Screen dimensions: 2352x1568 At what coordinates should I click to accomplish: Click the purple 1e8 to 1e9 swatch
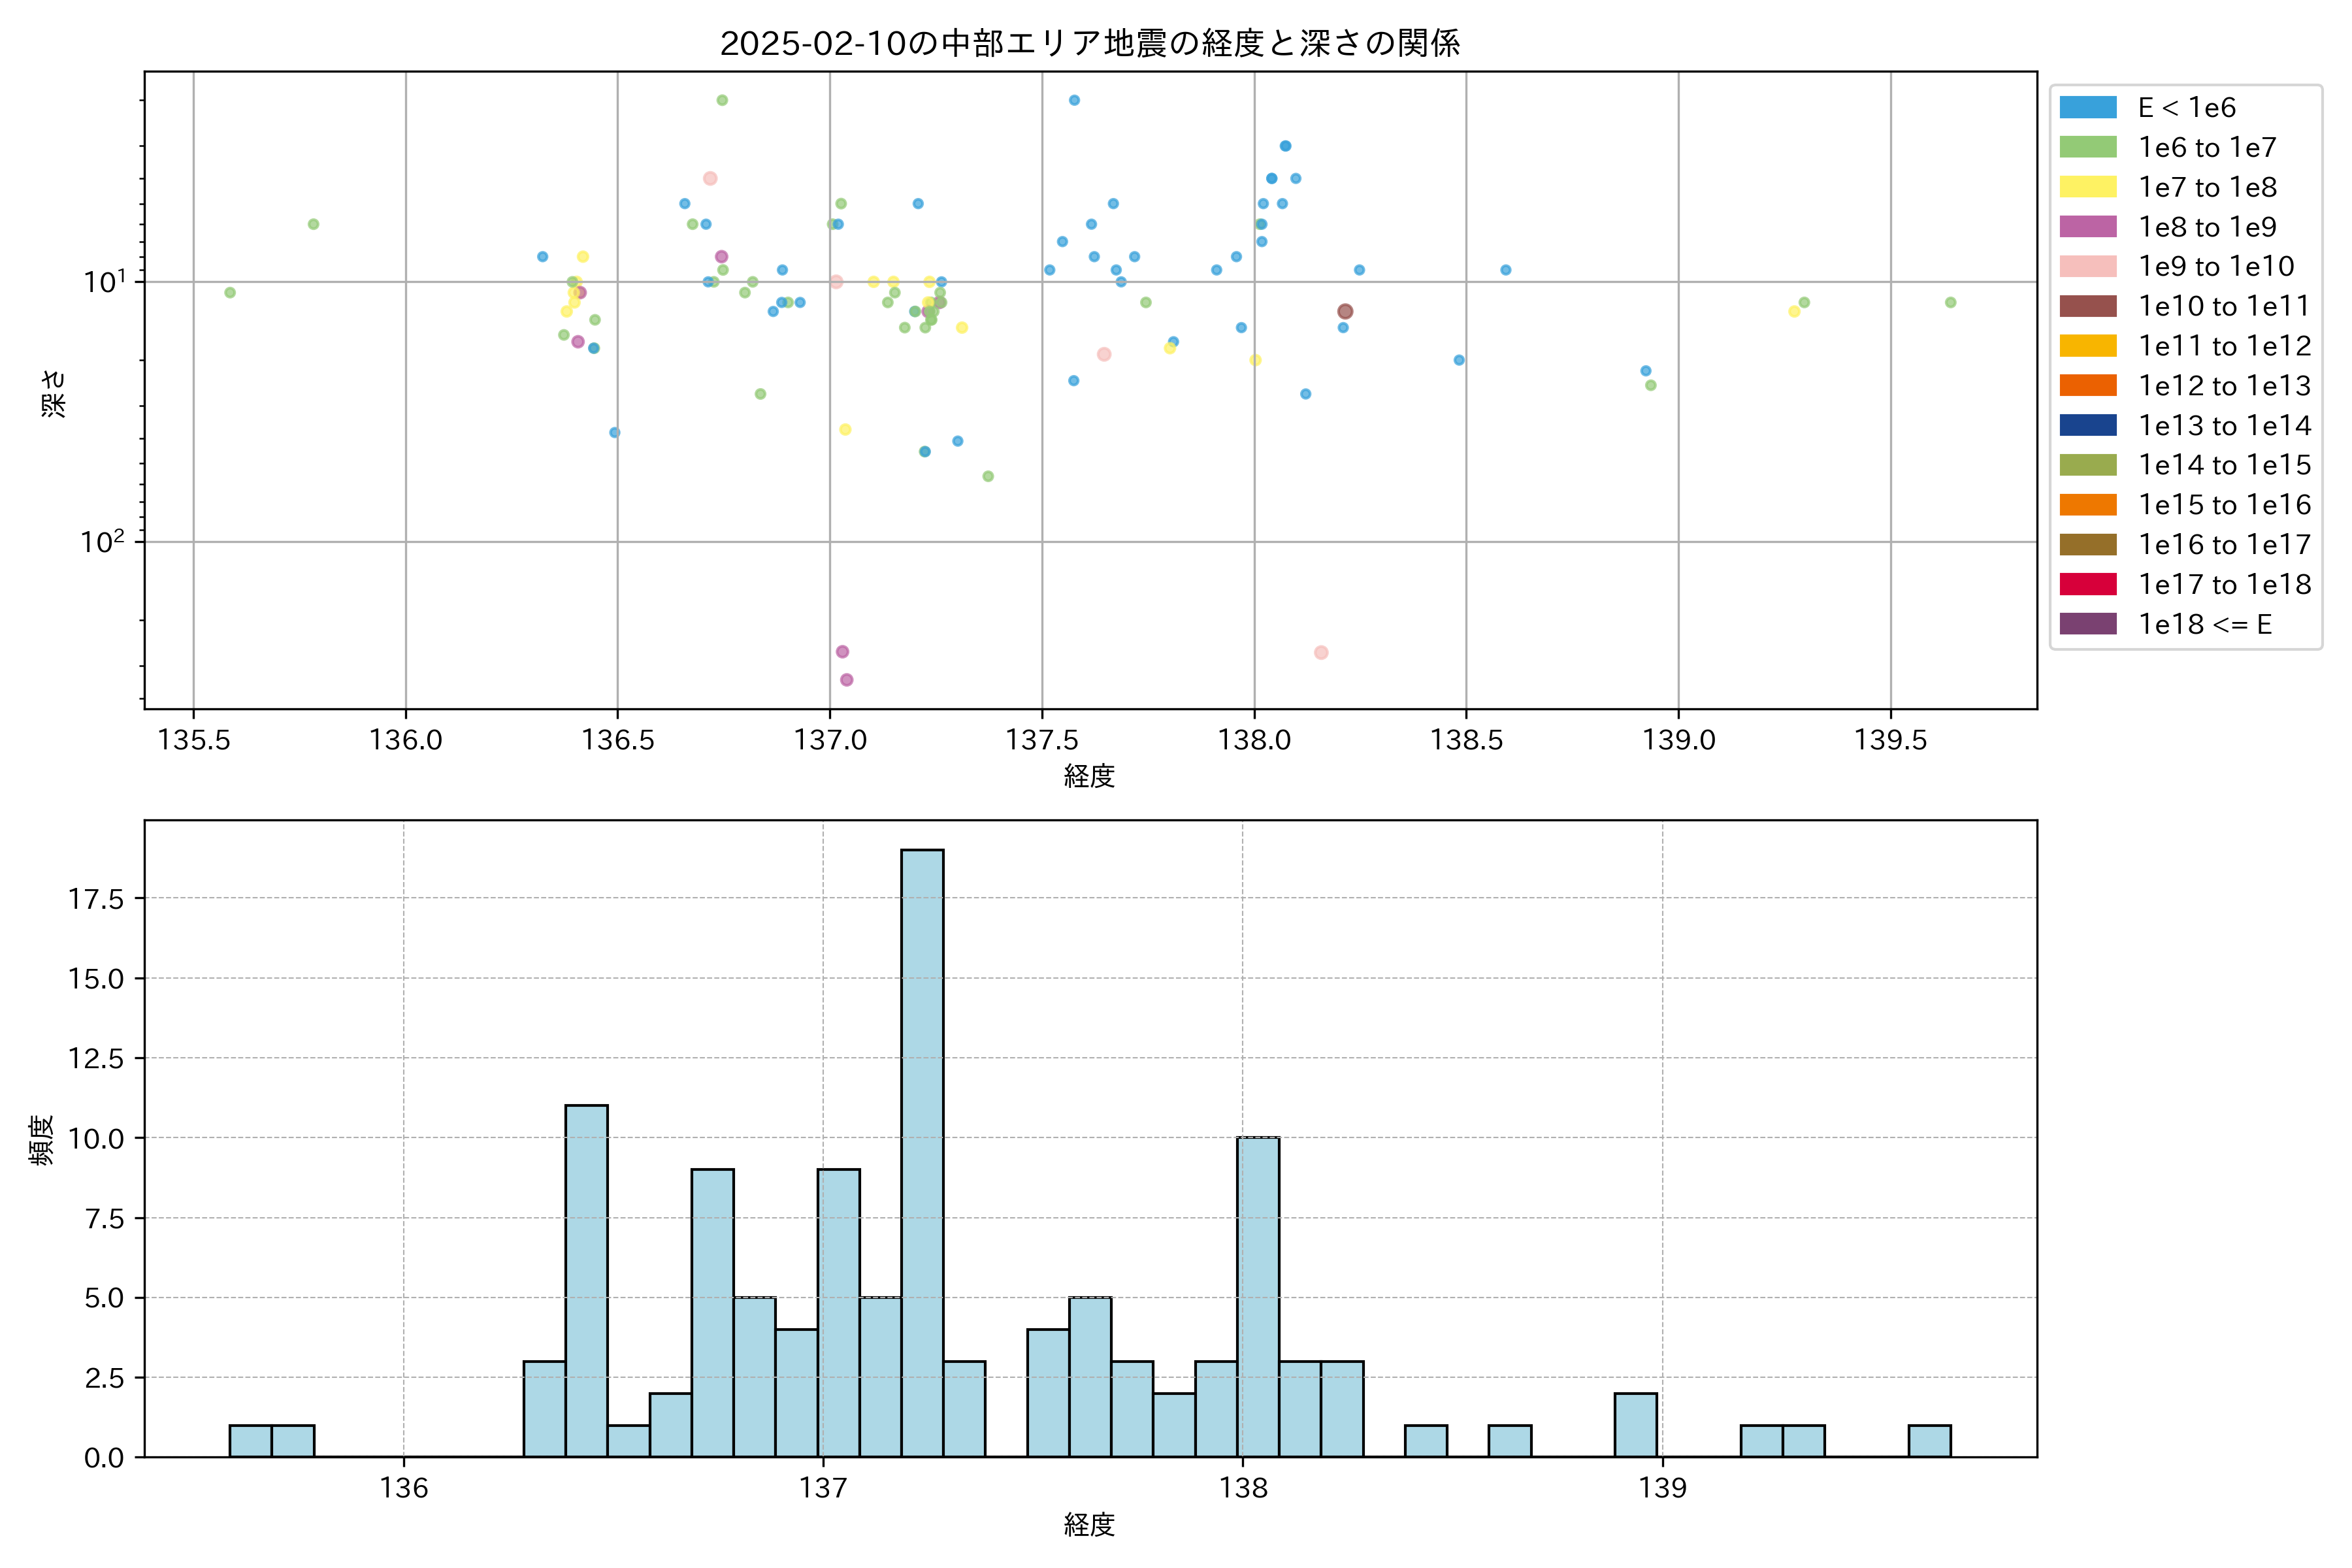click(2087, 227)
